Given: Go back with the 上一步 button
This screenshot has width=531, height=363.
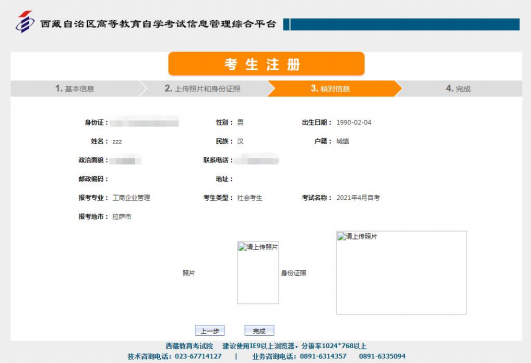Looking at the screenshot, I should 210,331.
